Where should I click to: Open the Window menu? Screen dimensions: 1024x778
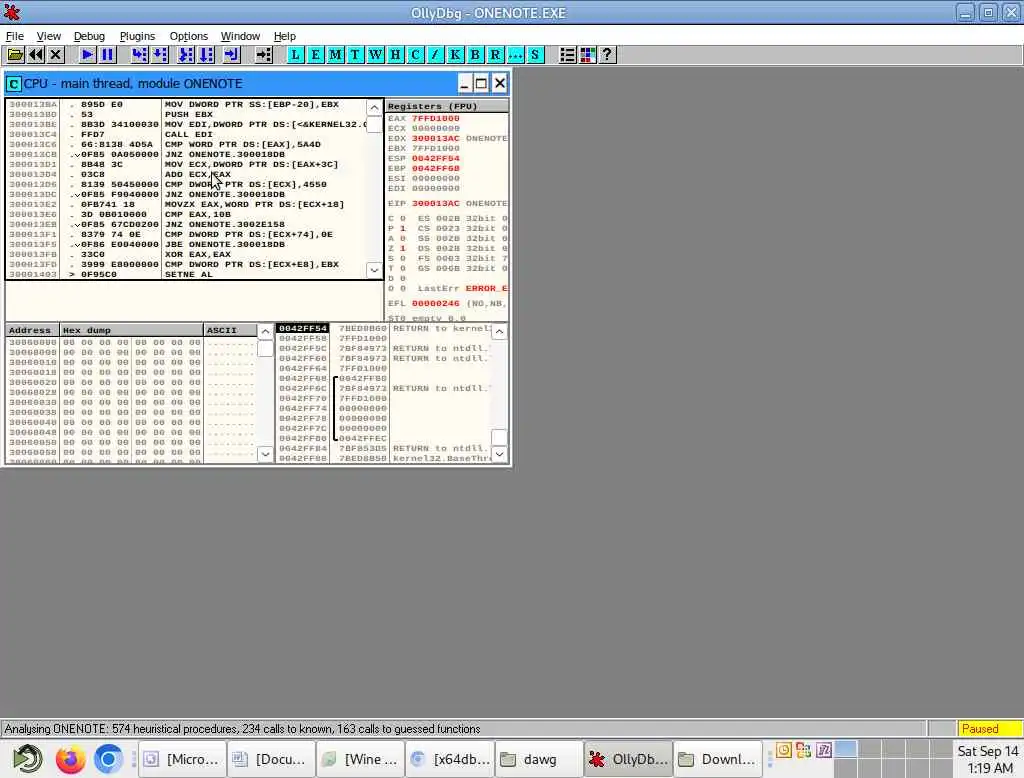click(240, 36)
